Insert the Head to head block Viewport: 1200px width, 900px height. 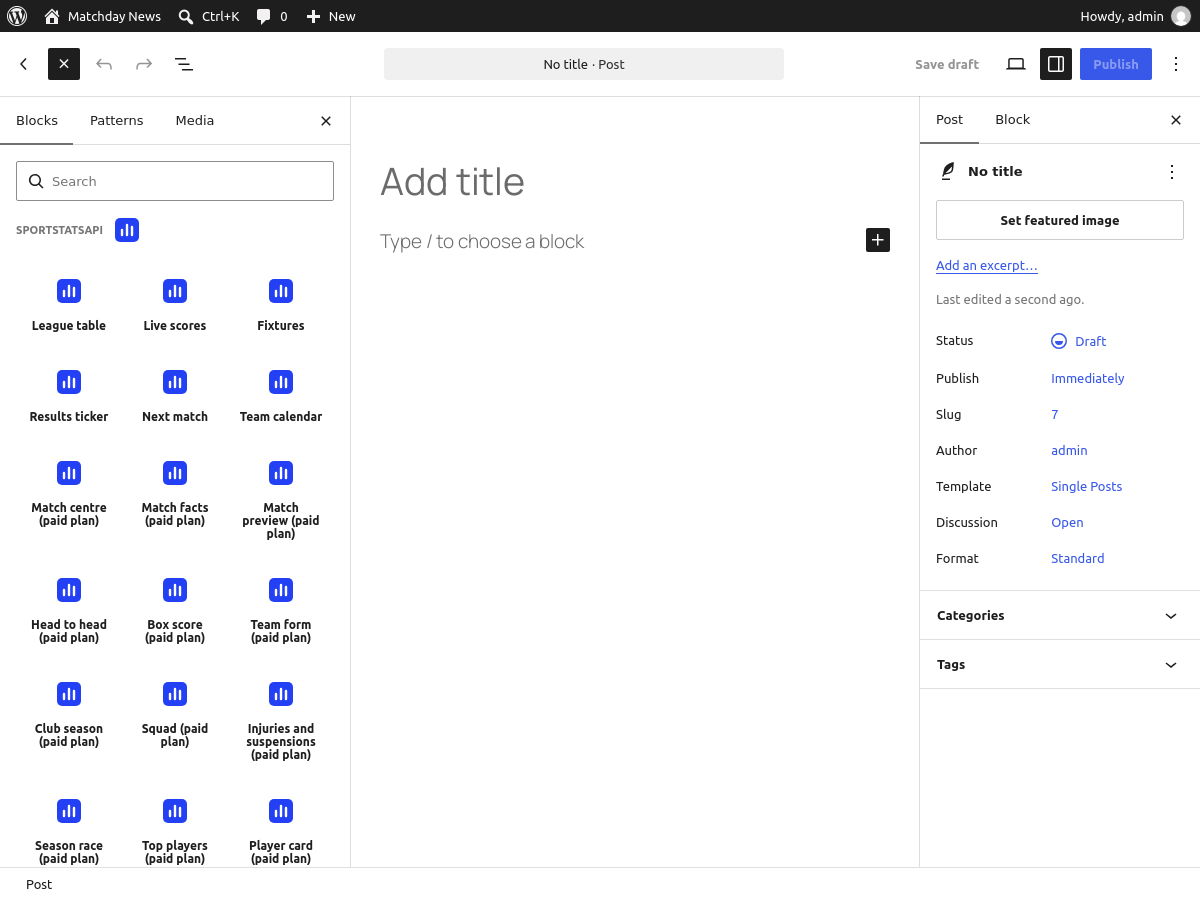69,611
